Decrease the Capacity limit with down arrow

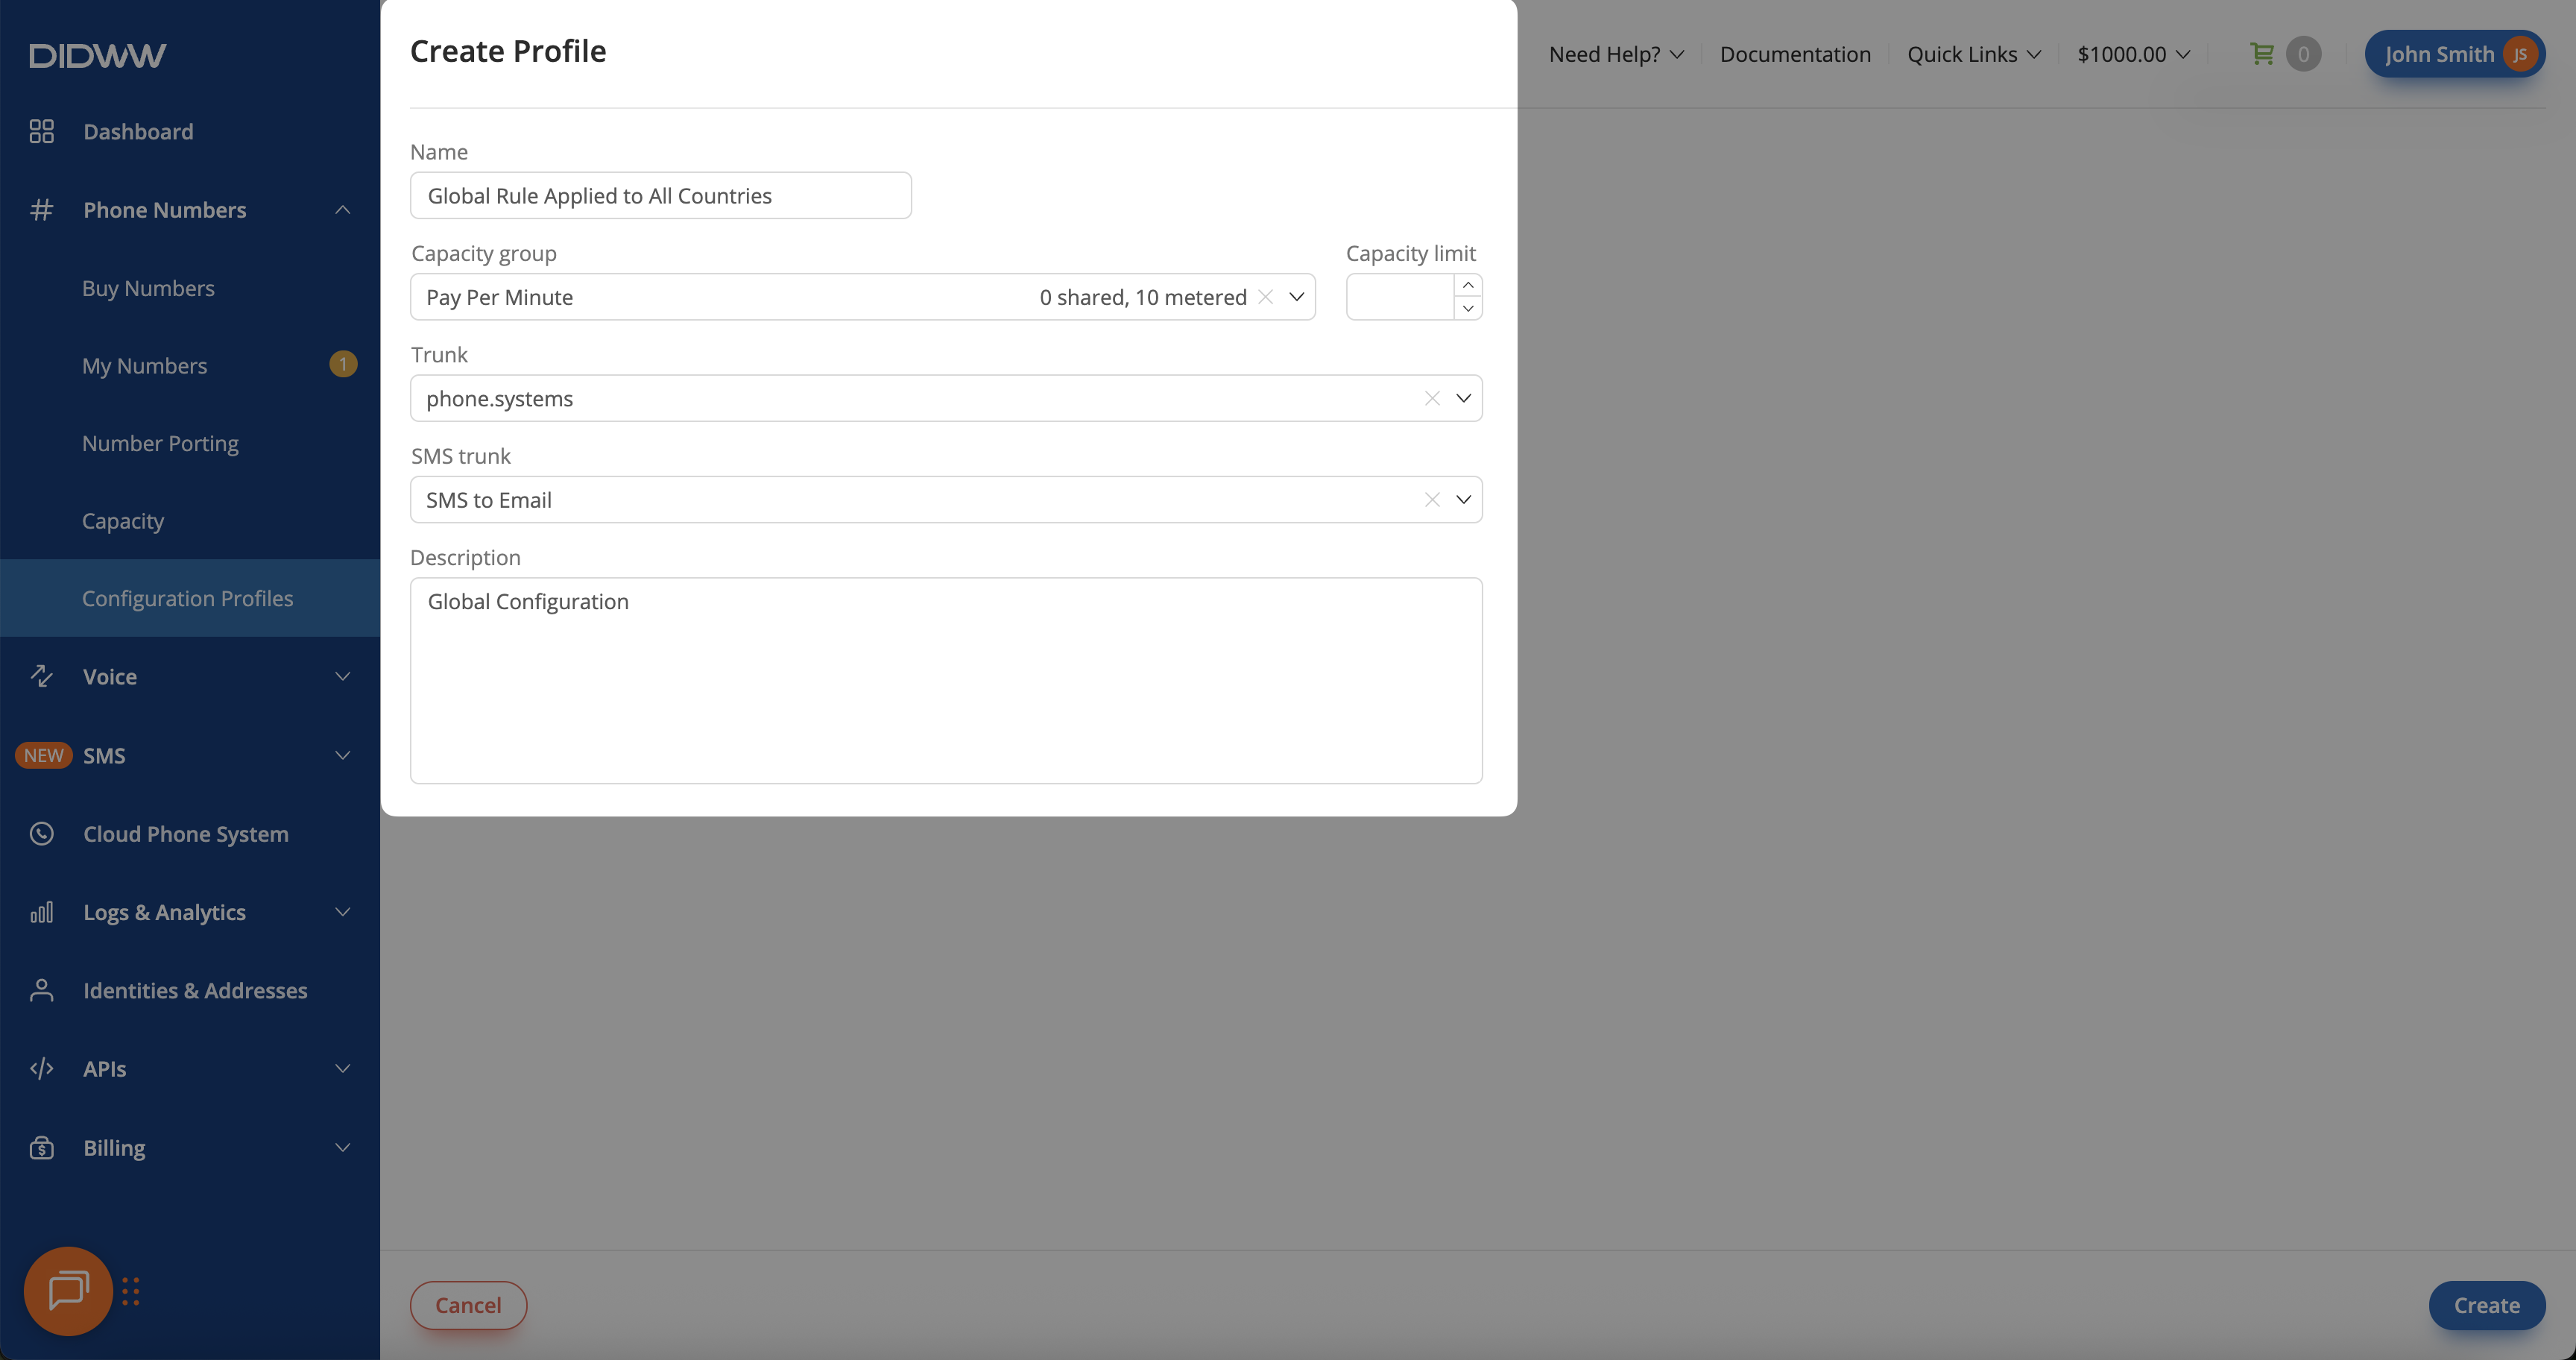1467,308
